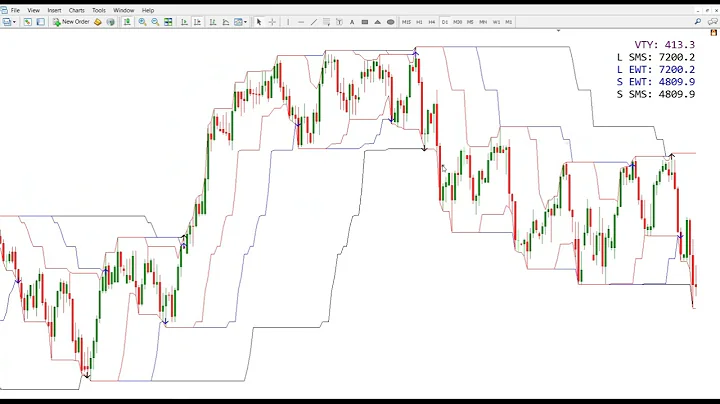Select the horizontal line tool
The image size is (720, 404).
click(301, 22)
